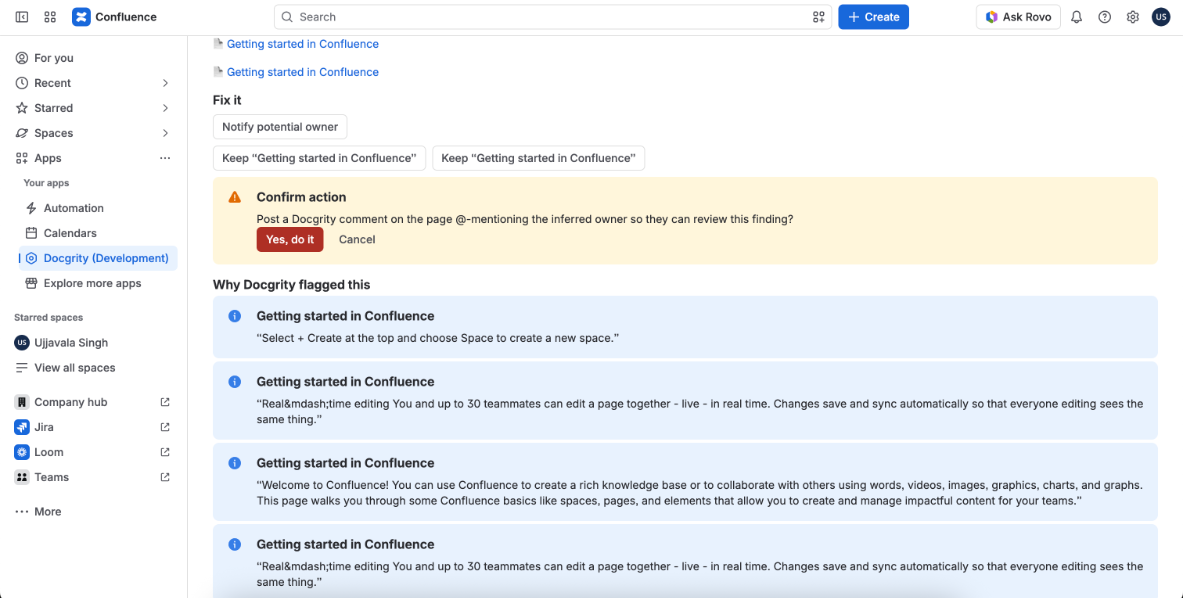Open second Getting started in Confluence link
The width and height of the screenshot is (1183, 598).
[x=303, y=72]
